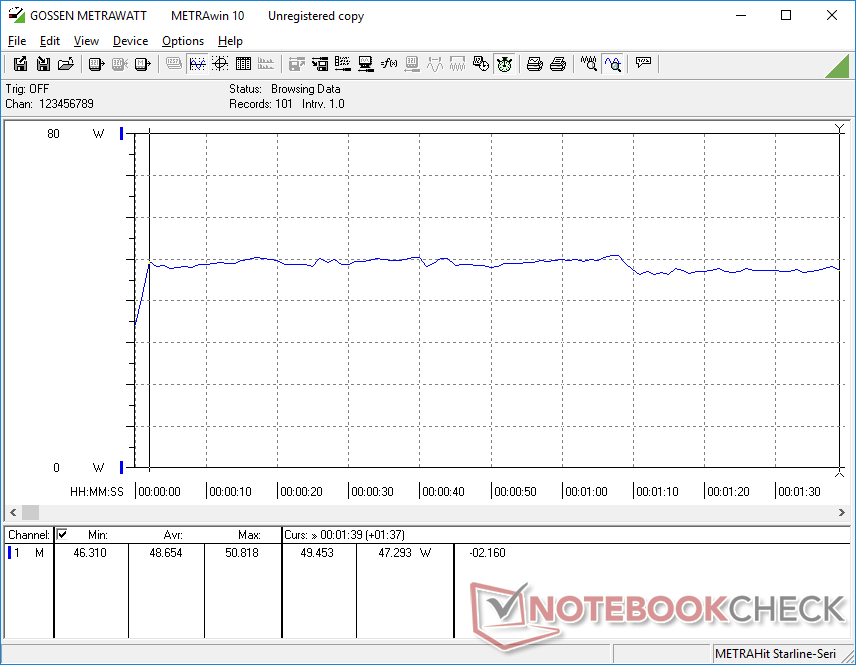Select the Y-t waveform graph view icon
Image resolution: width=856 pixels, height=665 pixels.
197,64
